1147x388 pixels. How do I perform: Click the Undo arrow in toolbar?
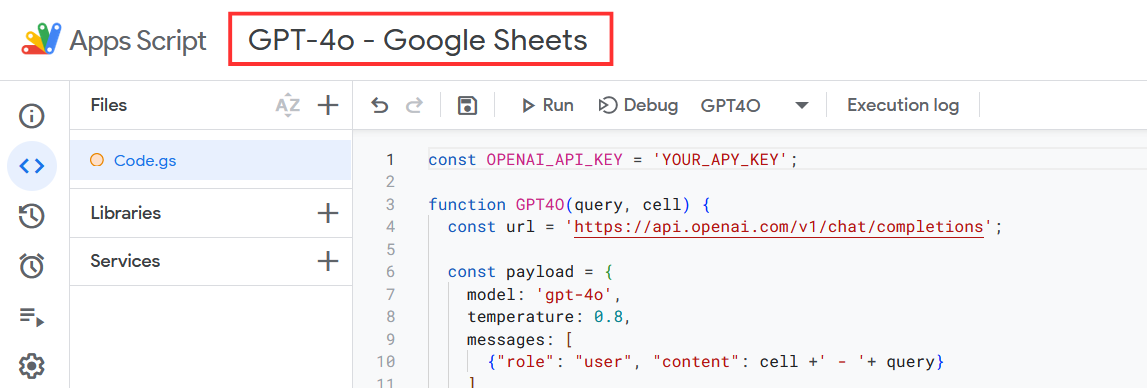379,105
